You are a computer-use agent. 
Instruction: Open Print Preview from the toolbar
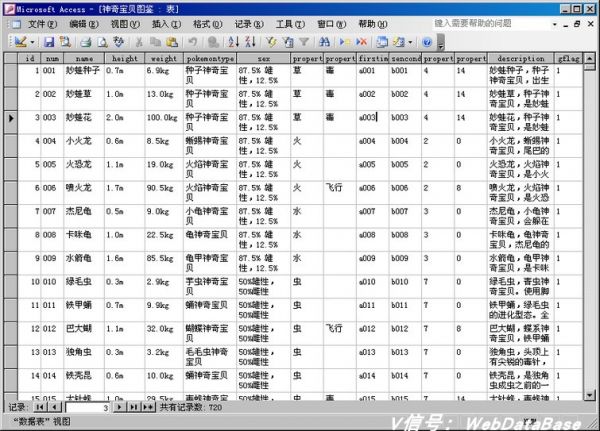click(102, 42)
